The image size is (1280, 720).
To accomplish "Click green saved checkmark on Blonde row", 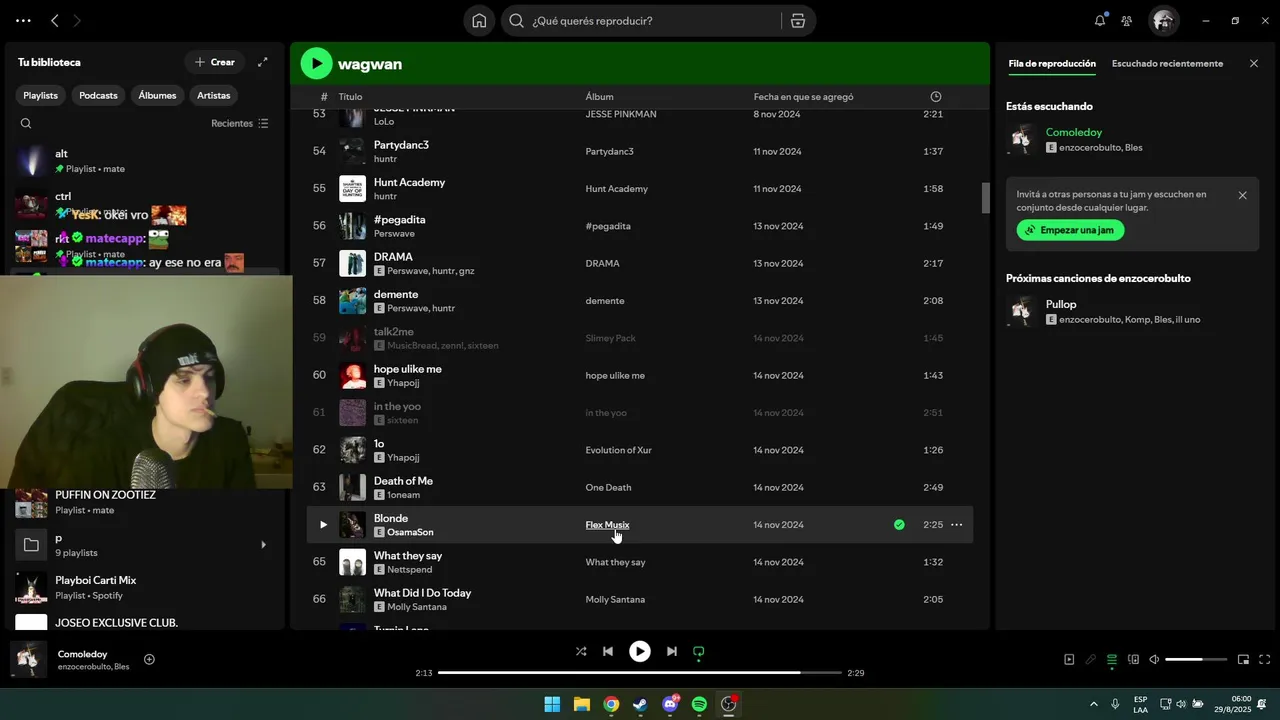I will point(899,525).
